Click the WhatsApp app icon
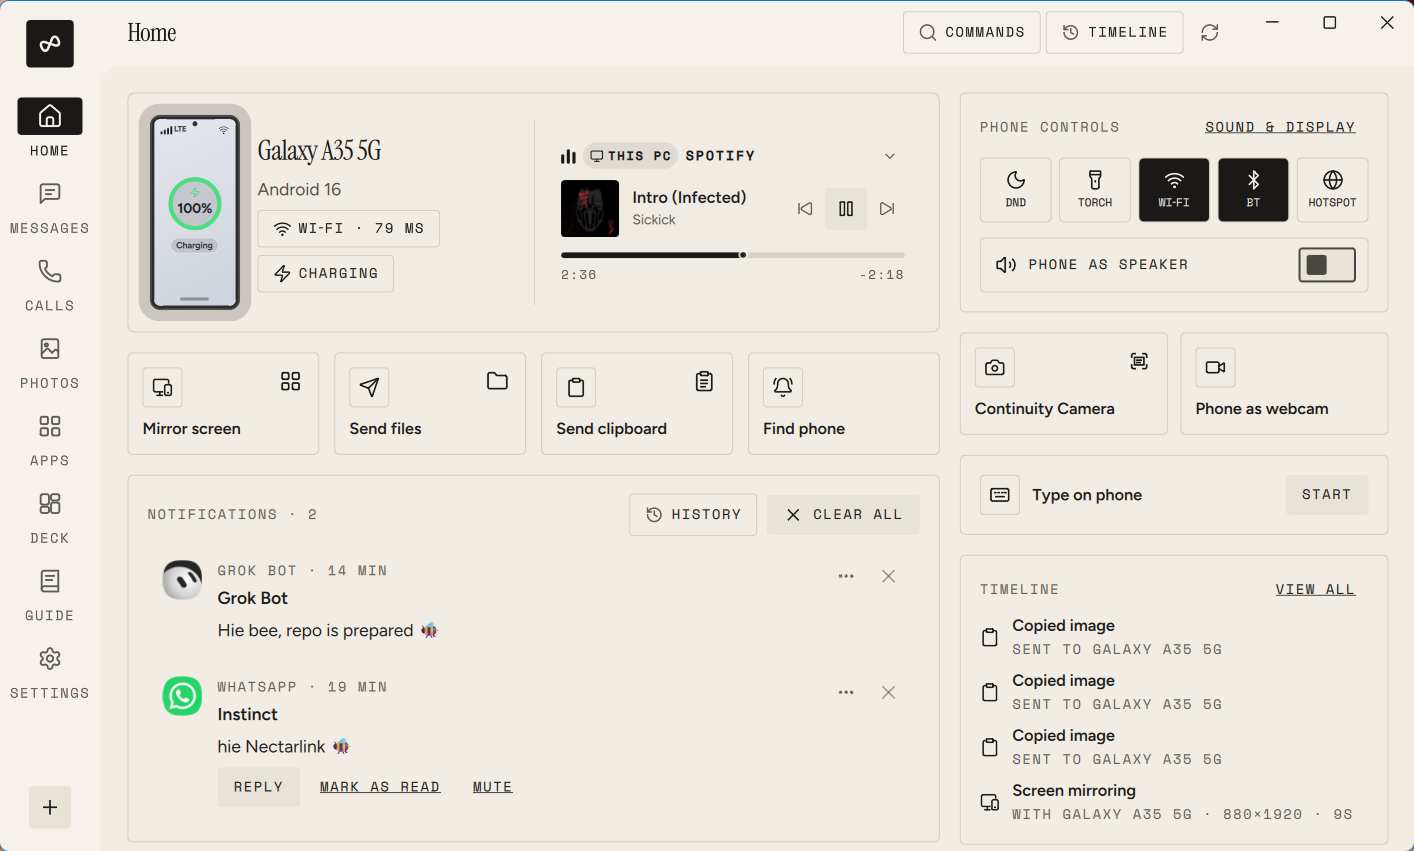The width and height of the screenshot is (1414, 851). click(182, 696)
